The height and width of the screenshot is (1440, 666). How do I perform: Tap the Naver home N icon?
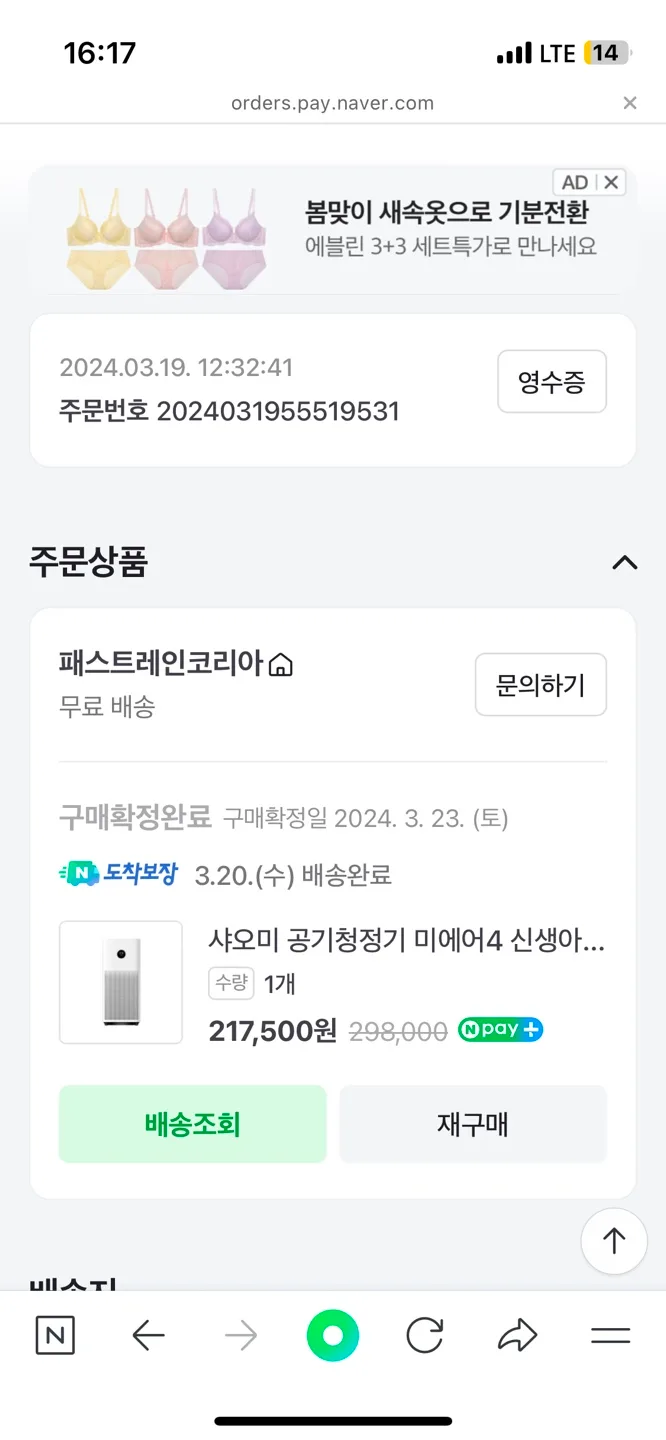[55, 1336]
